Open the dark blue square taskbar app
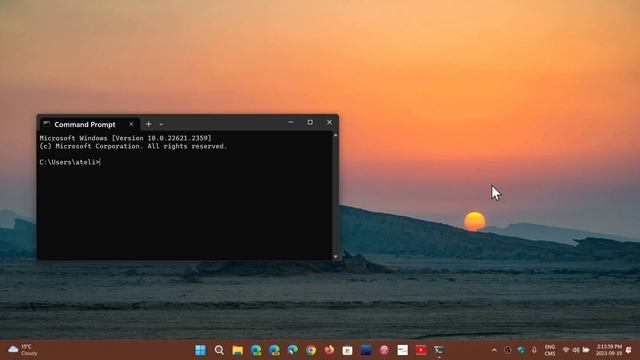This screenshot has width=640, height=360. pyautogui.click(x=366, y=350)
